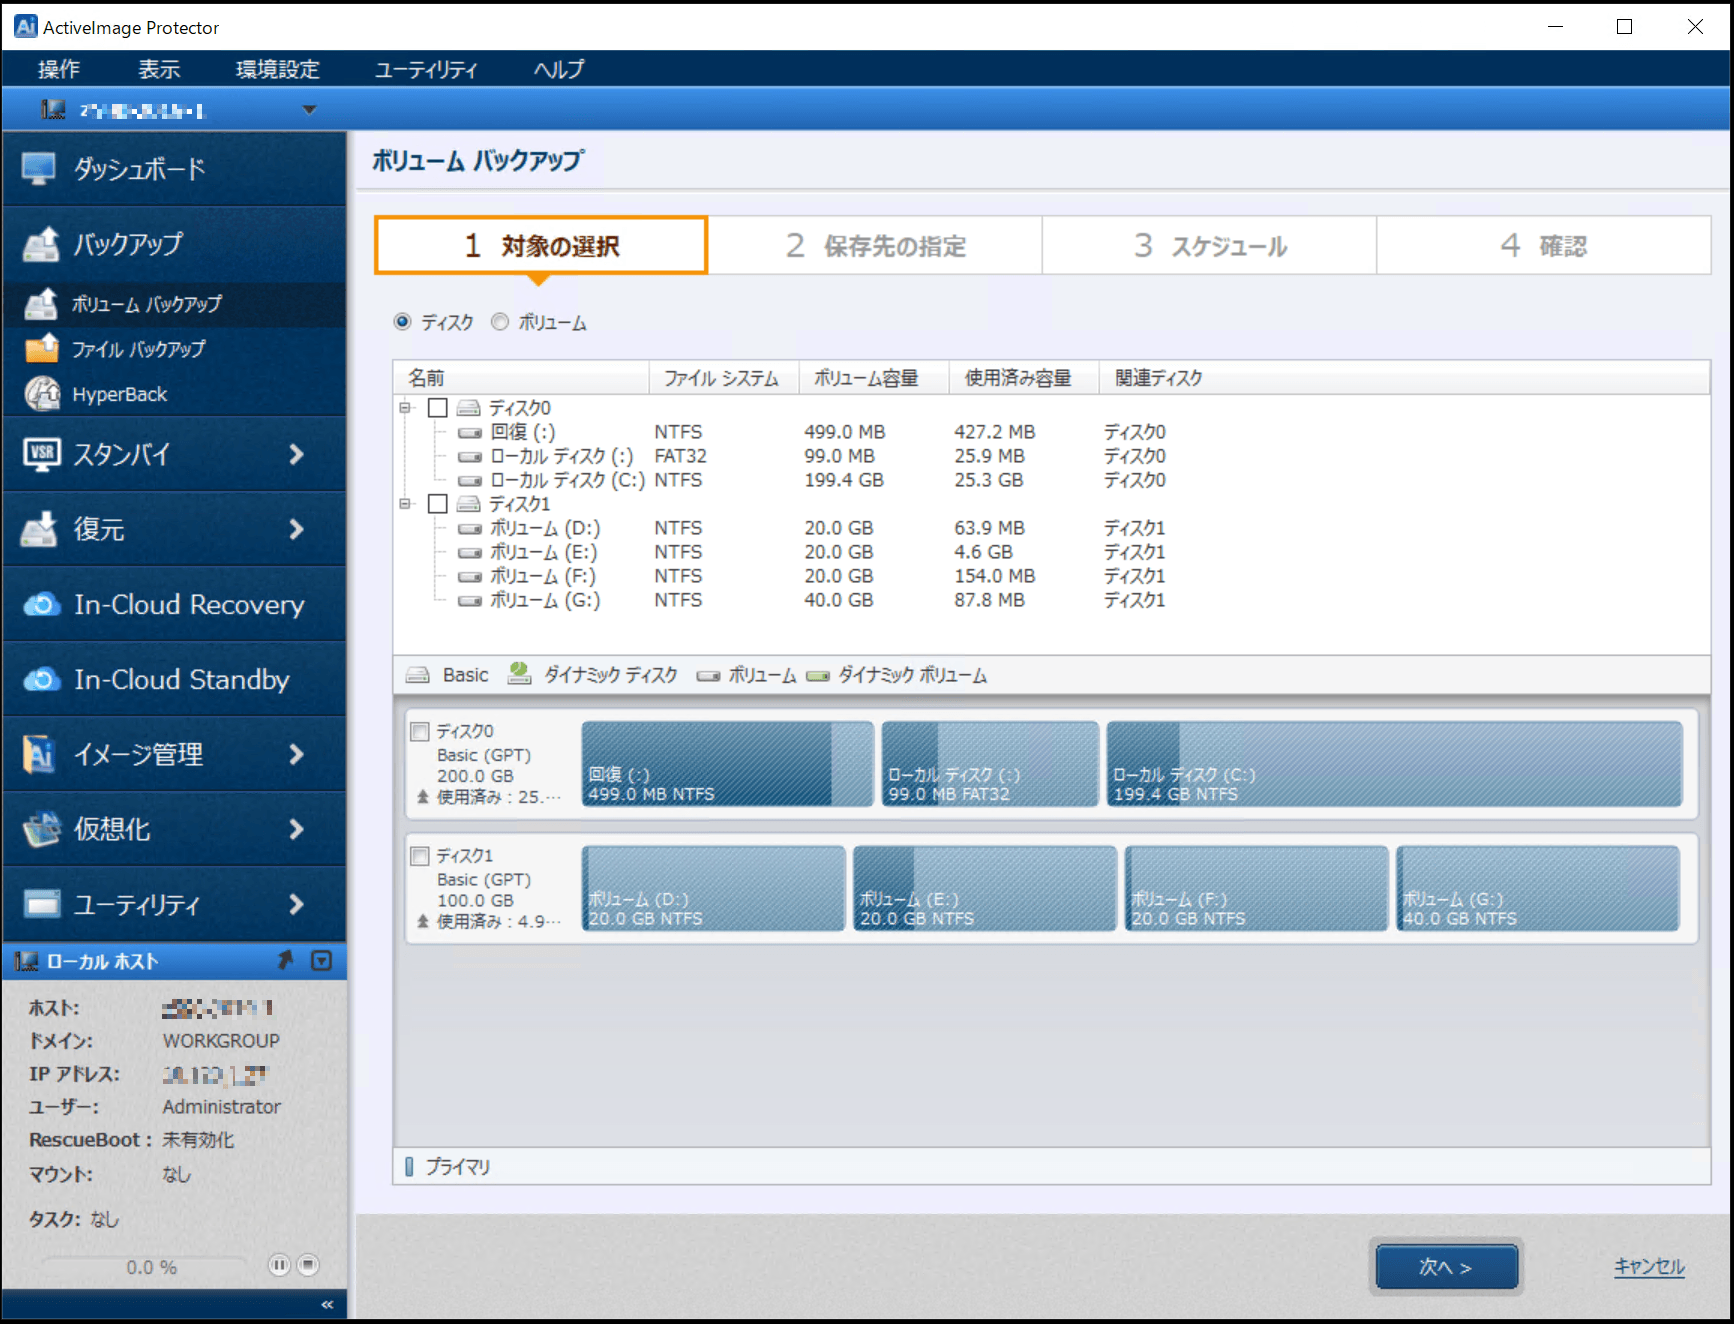This screenshot has width=1734, height=1324.
Task: Collapse the ディスク1 tree node
Action: (x=405, y=504)
